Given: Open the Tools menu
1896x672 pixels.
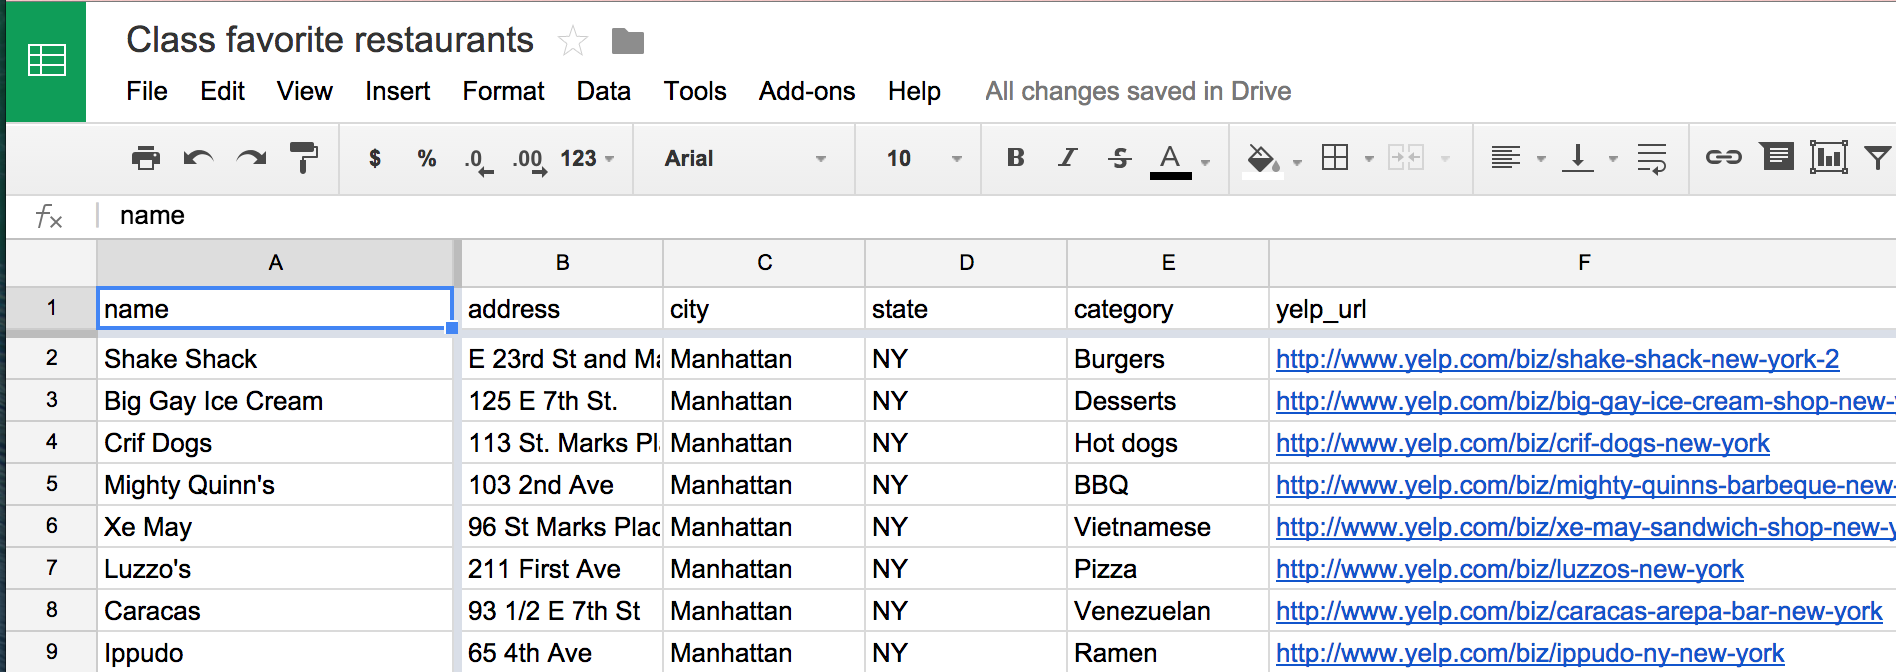Looking at the screenshot, I should (695, 91).
